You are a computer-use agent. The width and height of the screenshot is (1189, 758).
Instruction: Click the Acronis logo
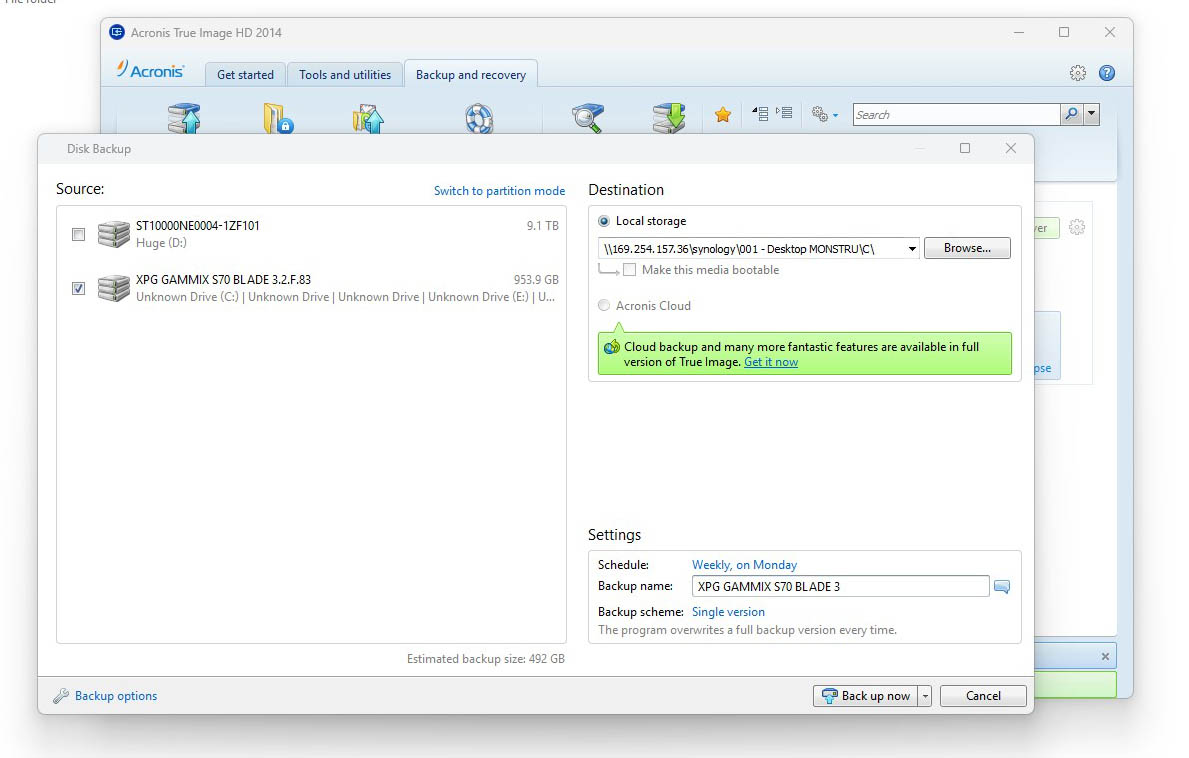click(x=150, y=70)
